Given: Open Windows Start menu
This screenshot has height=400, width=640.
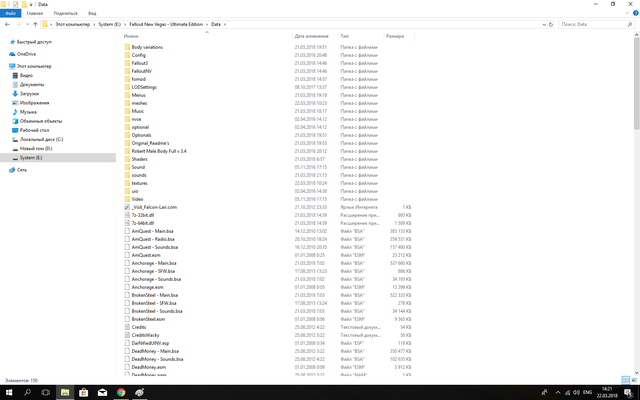Looking at the screenshot, I should [9, 393].
